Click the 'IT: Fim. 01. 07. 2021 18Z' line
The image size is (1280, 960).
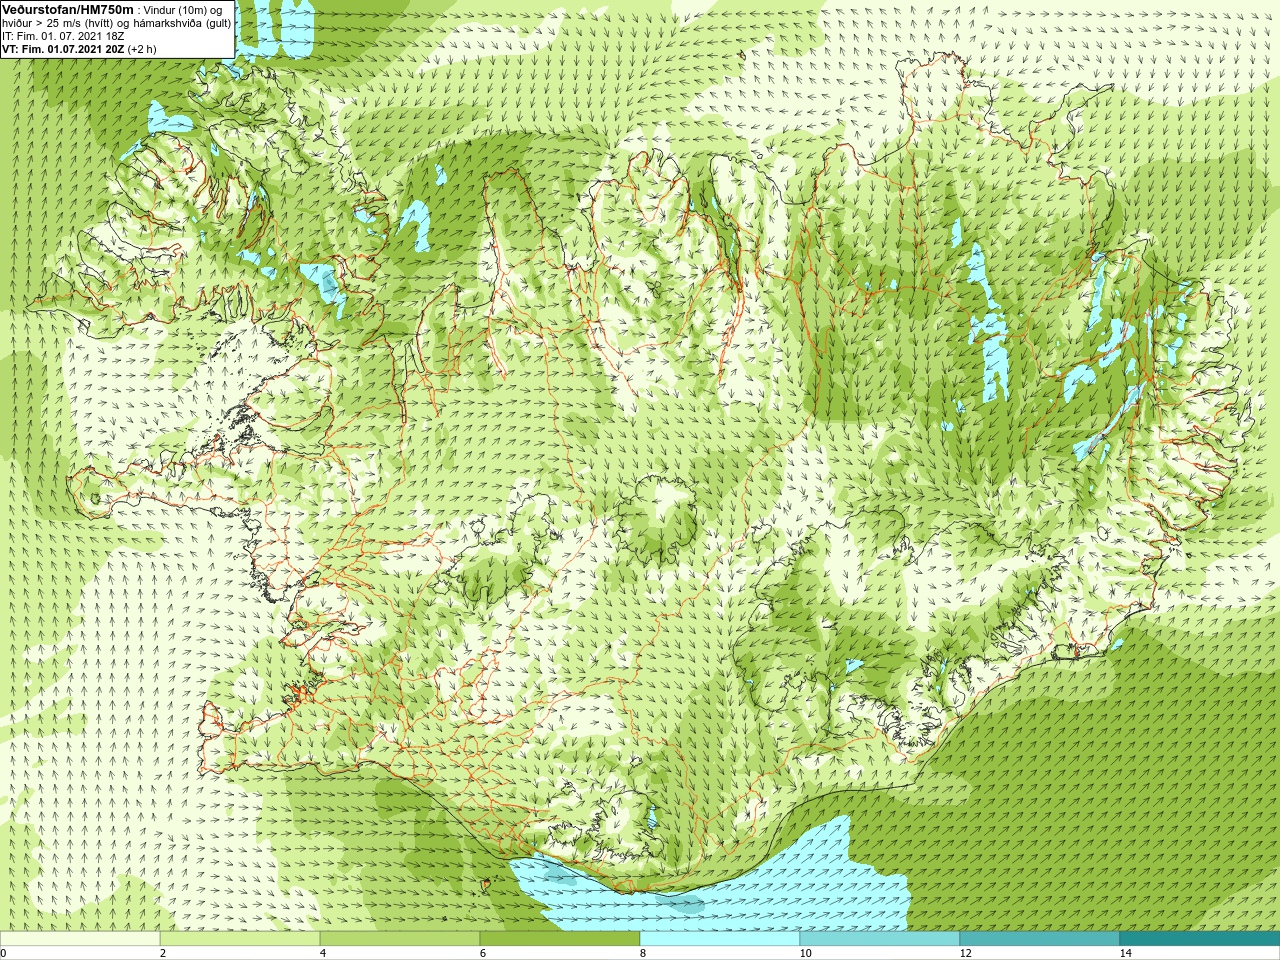click(x=63, y=36)
